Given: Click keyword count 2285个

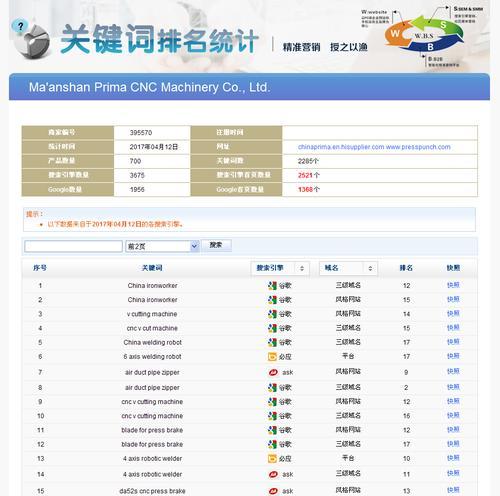Looking at the screenshot, I should click(308, 161).
